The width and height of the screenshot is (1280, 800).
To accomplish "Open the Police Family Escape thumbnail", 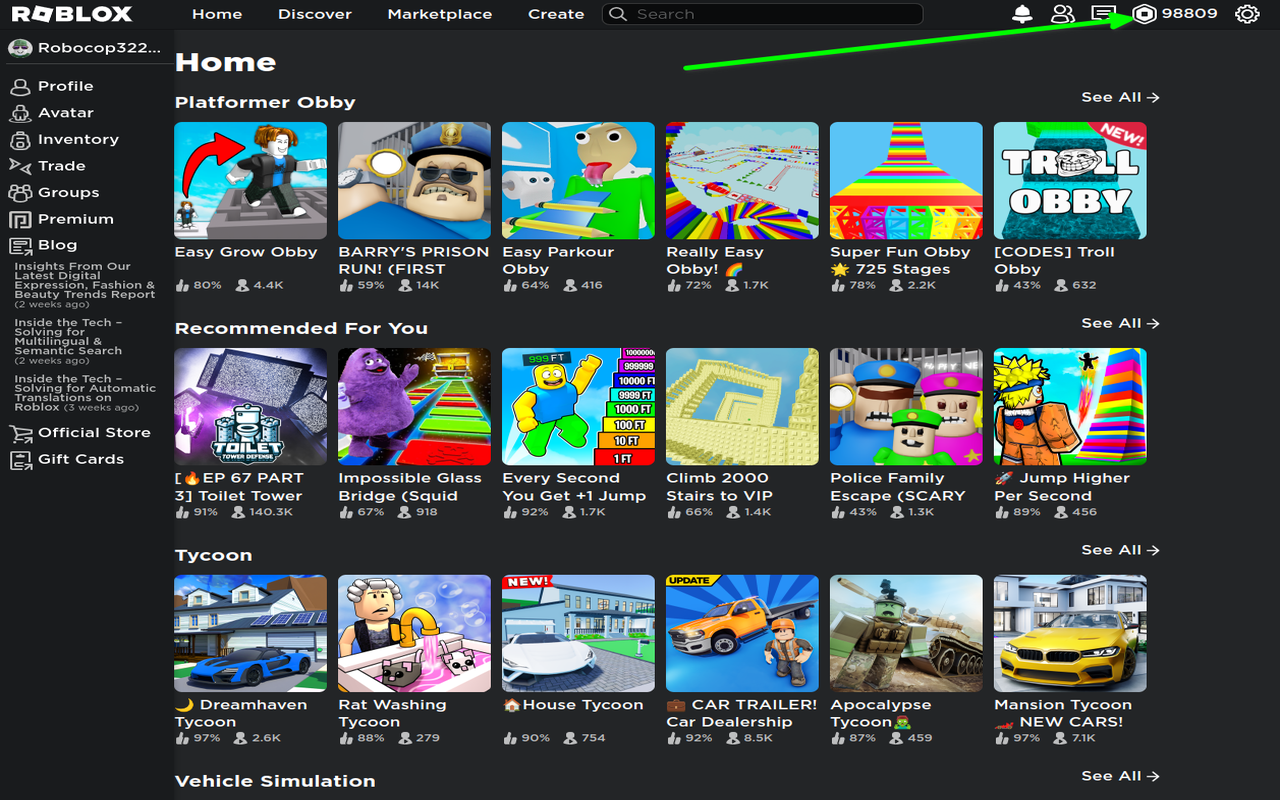I will [906, 407].
